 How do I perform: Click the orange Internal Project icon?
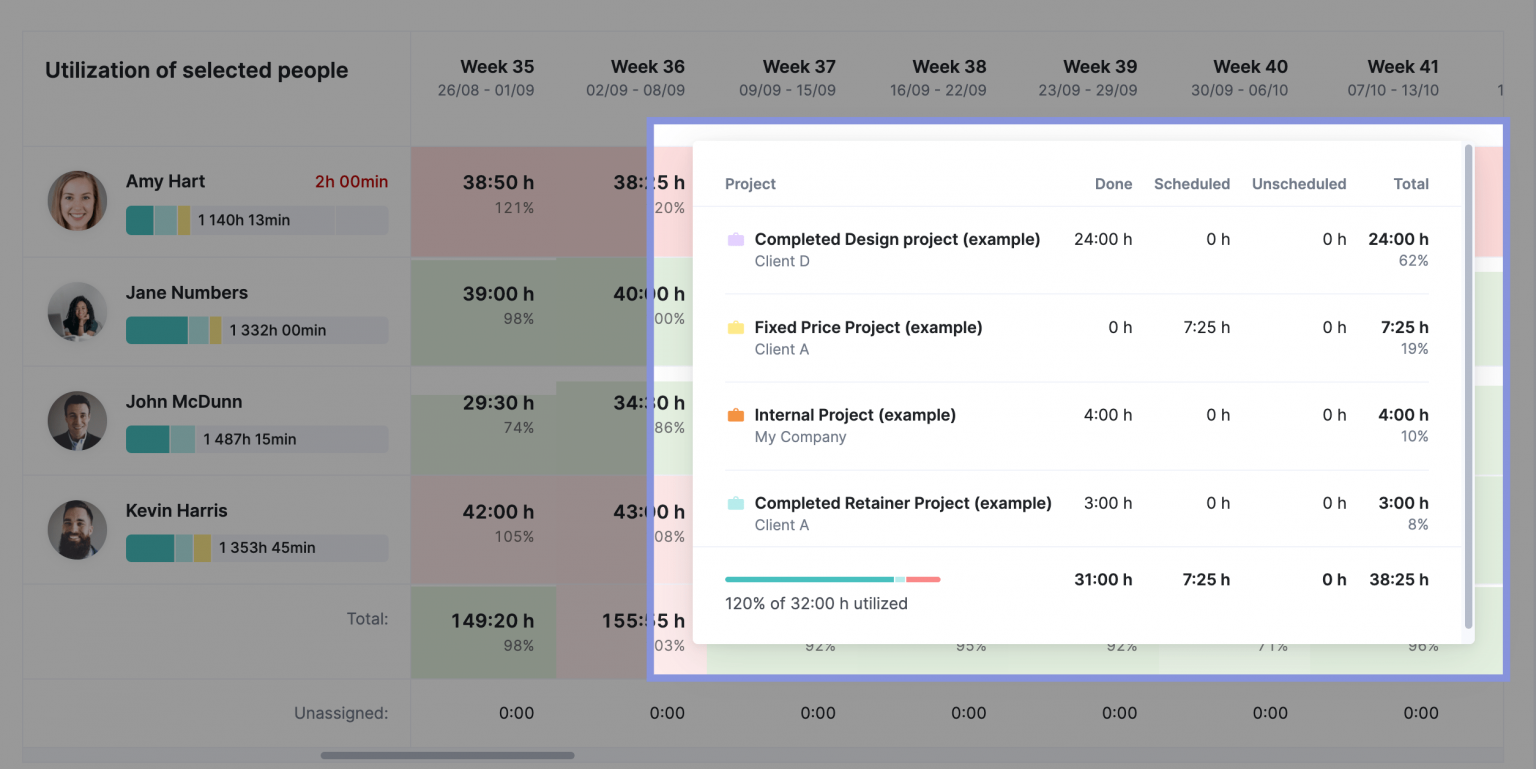pos(736,414)
